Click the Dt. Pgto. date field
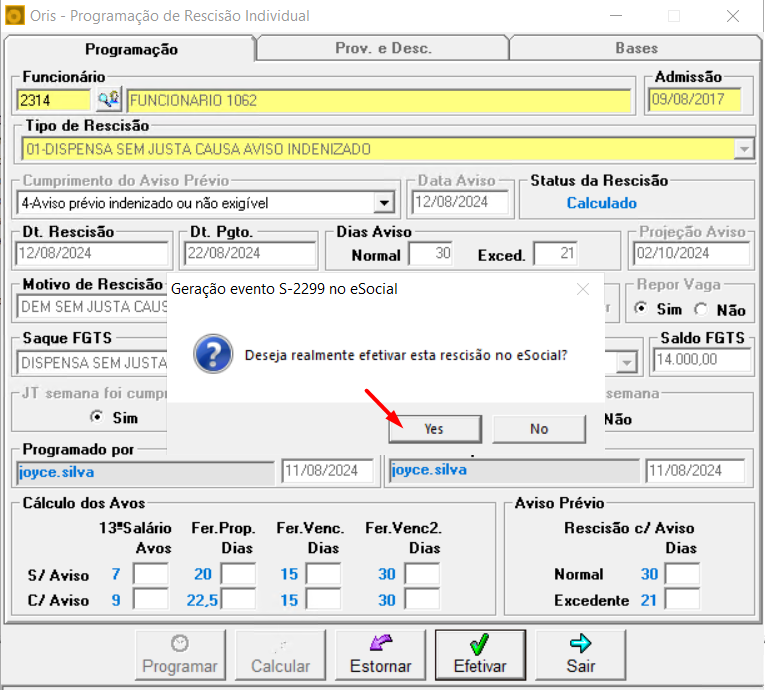The image size is (765, 690). pos(249,254)
